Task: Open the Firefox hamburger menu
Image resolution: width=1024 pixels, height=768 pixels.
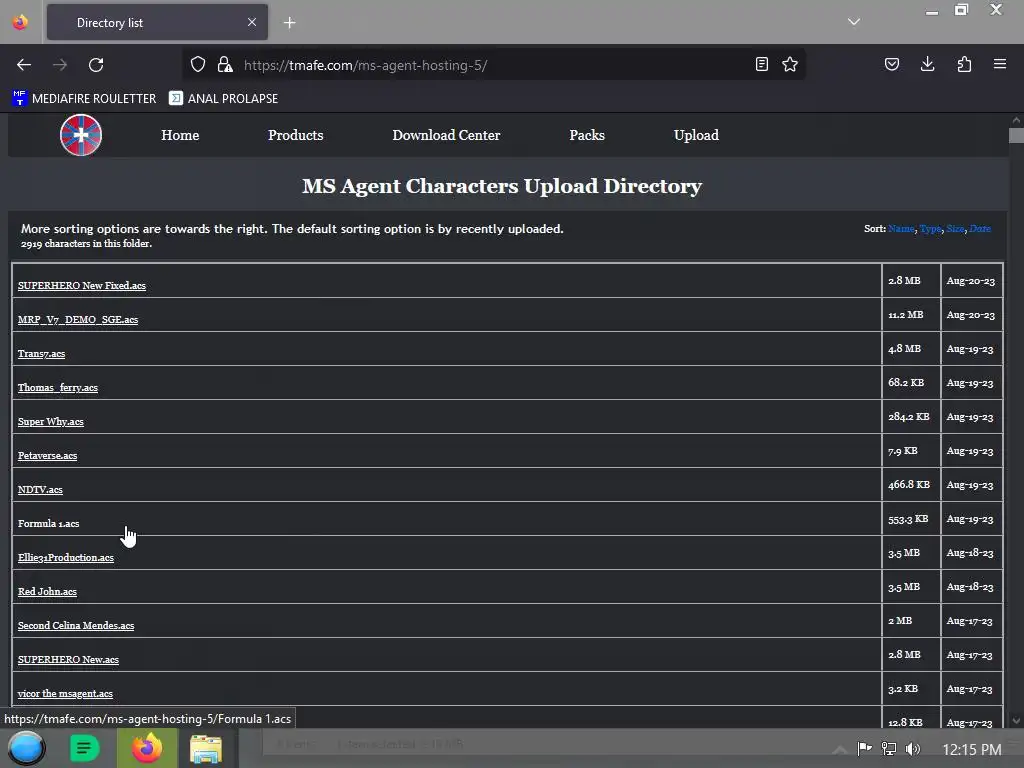Action: (1000, 64)
